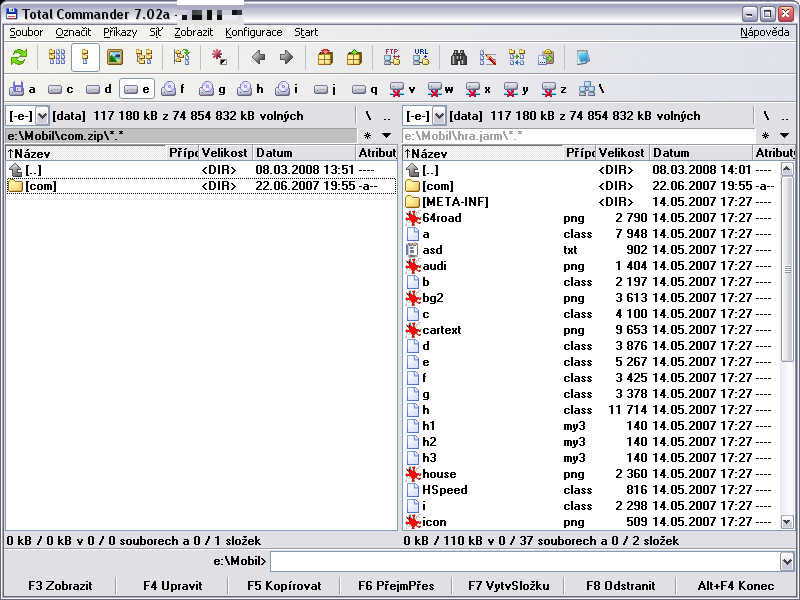Screen dimensions: 800x600
Task: Open the directory tree view icon
Action: tap(144, 57)
